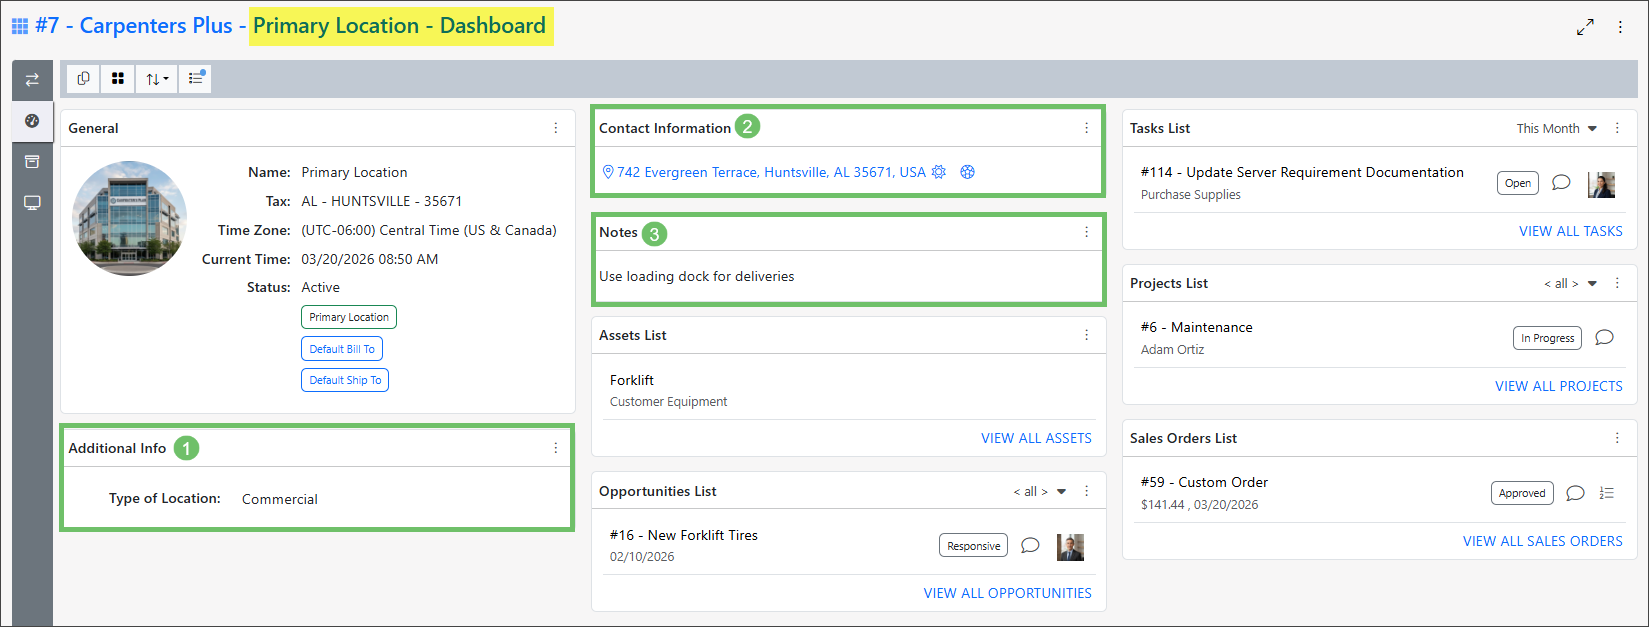The height and width of the screenshot is (627, 1649).
Task: Click the Approved status badge
Action: [1522, 493]
